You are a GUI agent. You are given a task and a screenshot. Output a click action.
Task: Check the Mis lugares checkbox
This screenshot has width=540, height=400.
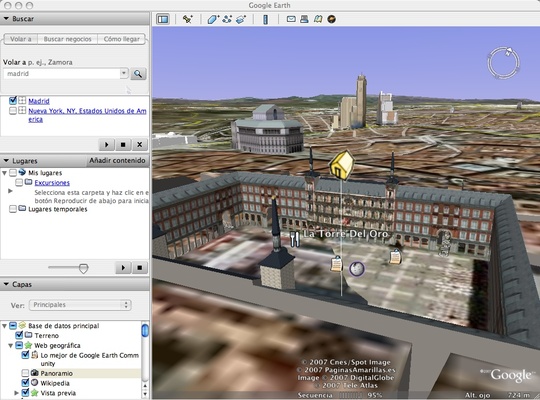(13, 173)
